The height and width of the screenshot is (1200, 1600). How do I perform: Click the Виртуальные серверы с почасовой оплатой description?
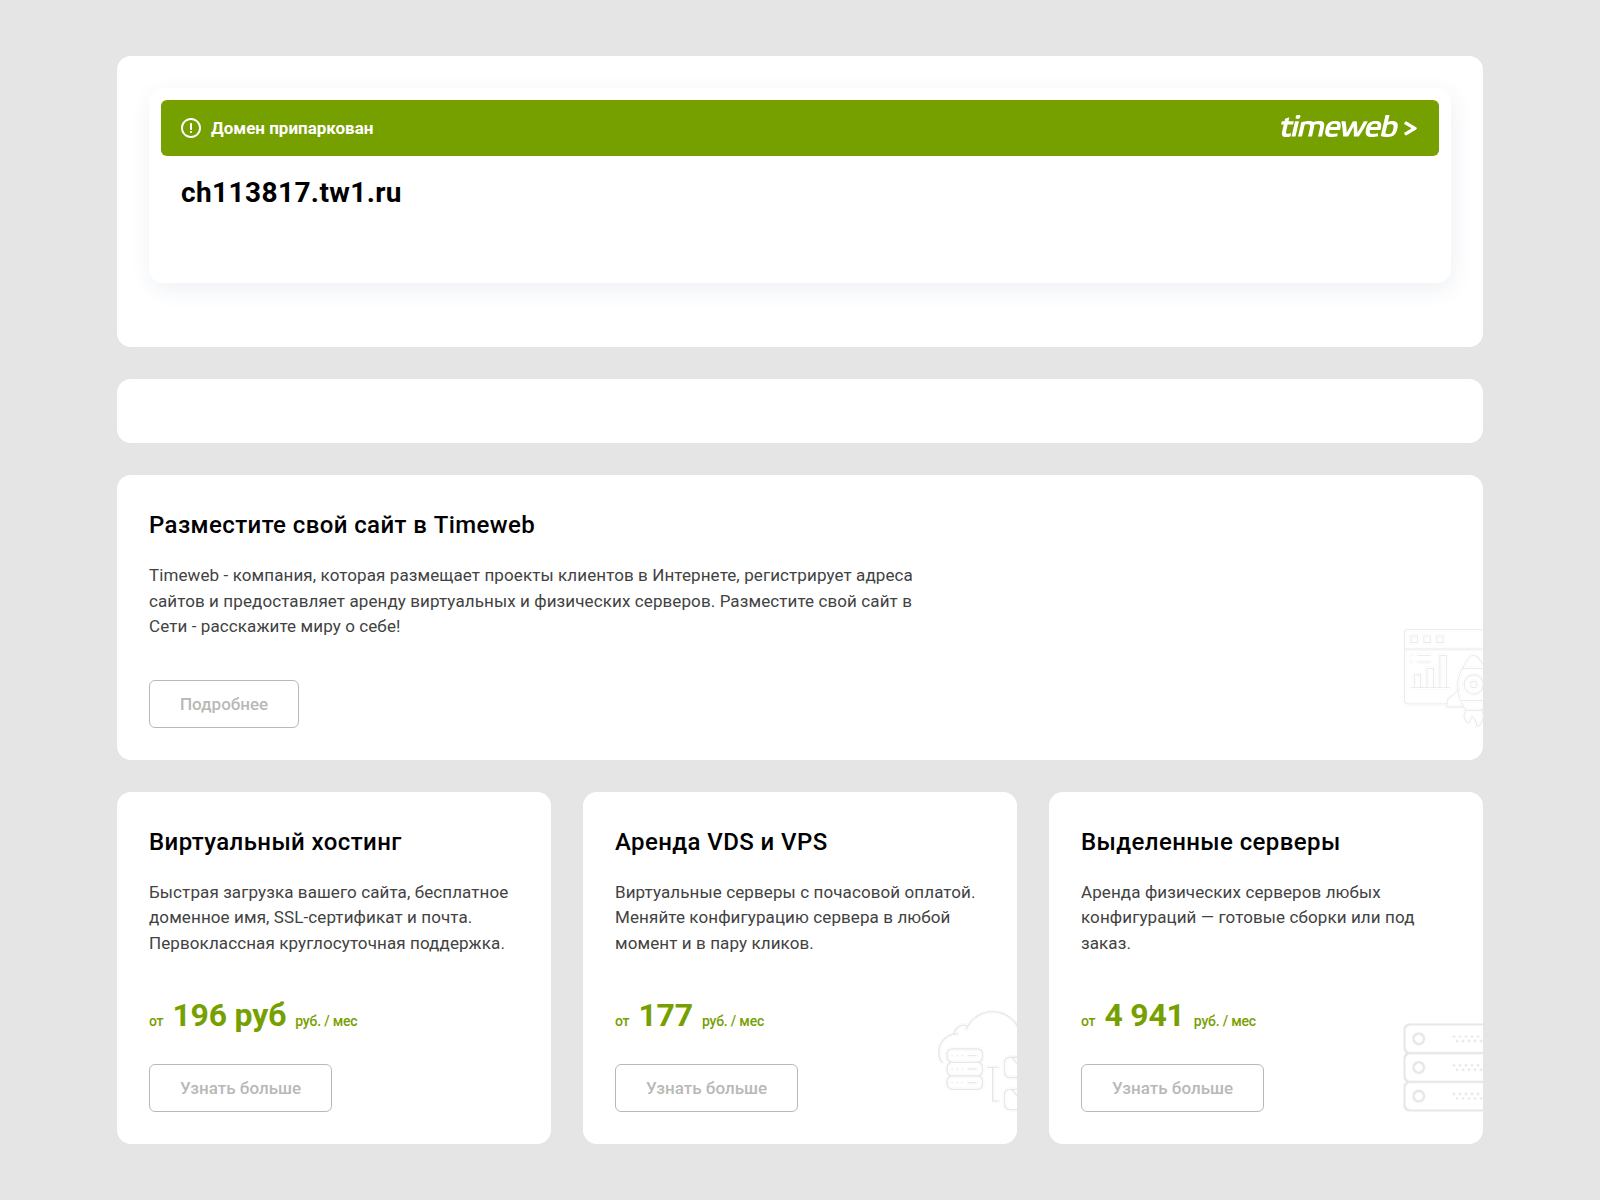click(795, 918)
